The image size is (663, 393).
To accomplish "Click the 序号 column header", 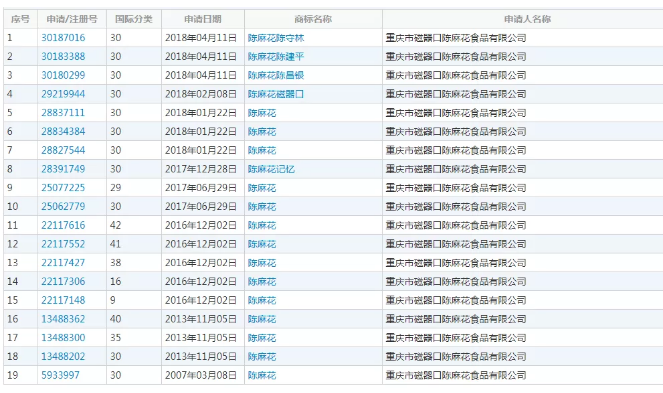I will coord(20,19).
